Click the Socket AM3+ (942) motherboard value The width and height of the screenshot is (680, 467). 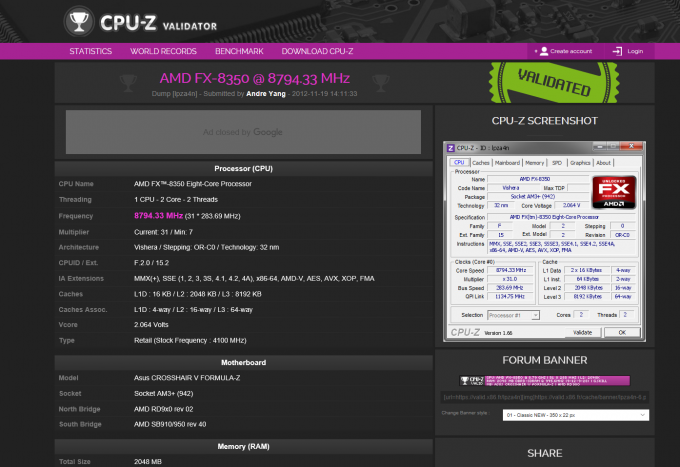point(163,393)
